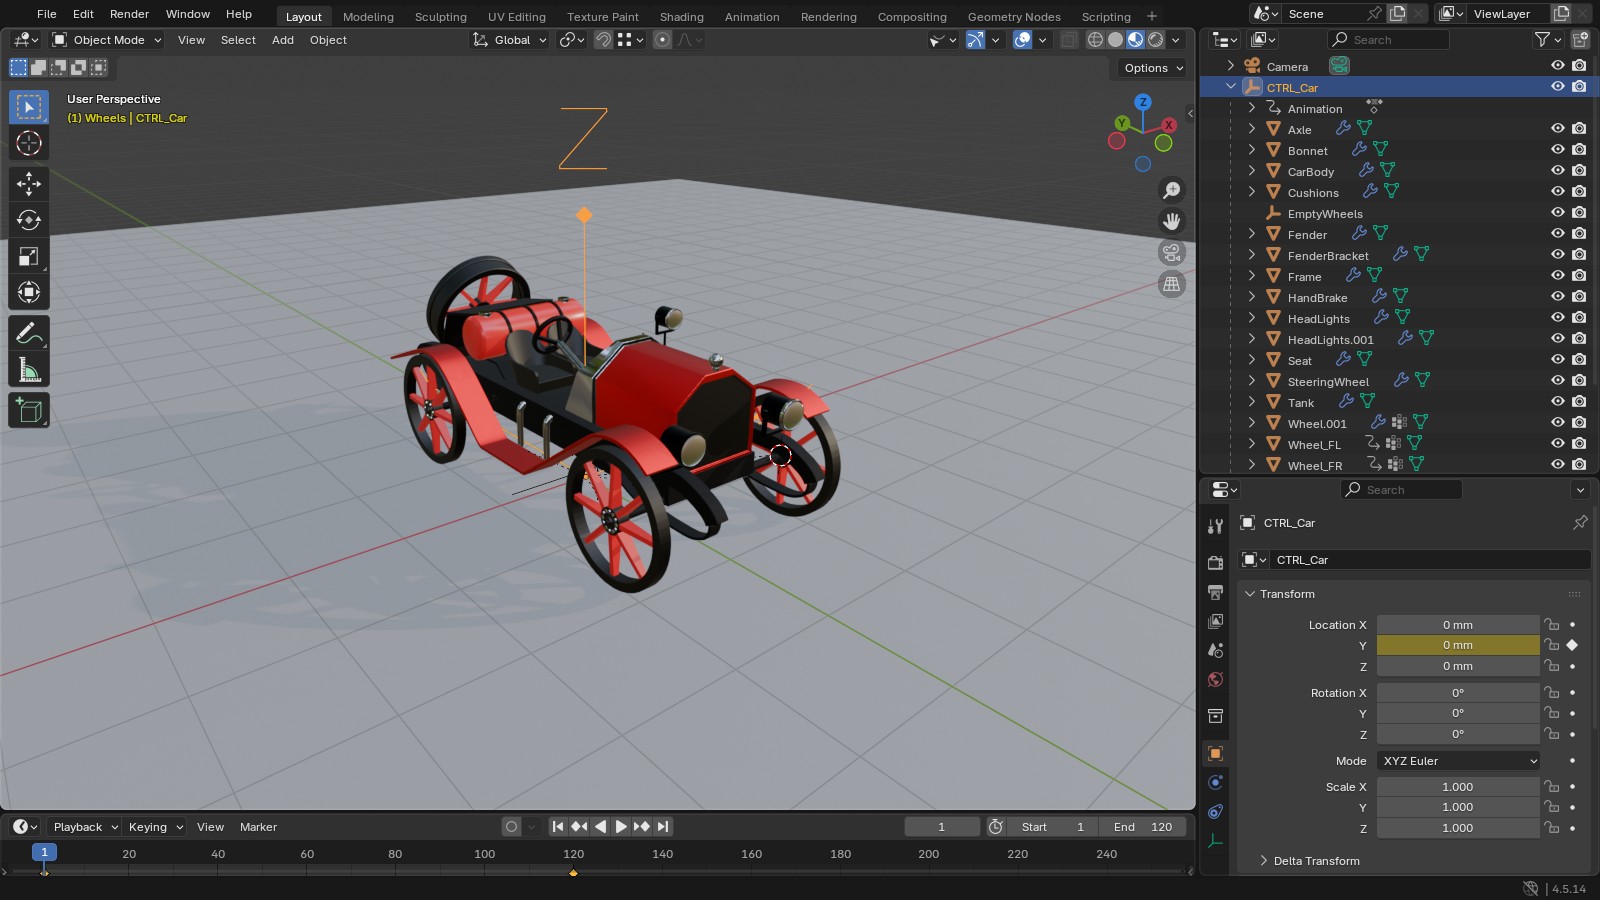Screen dimensions: 1600x900
Task: Switch orthographic/perspective grid icon
Action: pyautogui.click(x=1172, y=284)
